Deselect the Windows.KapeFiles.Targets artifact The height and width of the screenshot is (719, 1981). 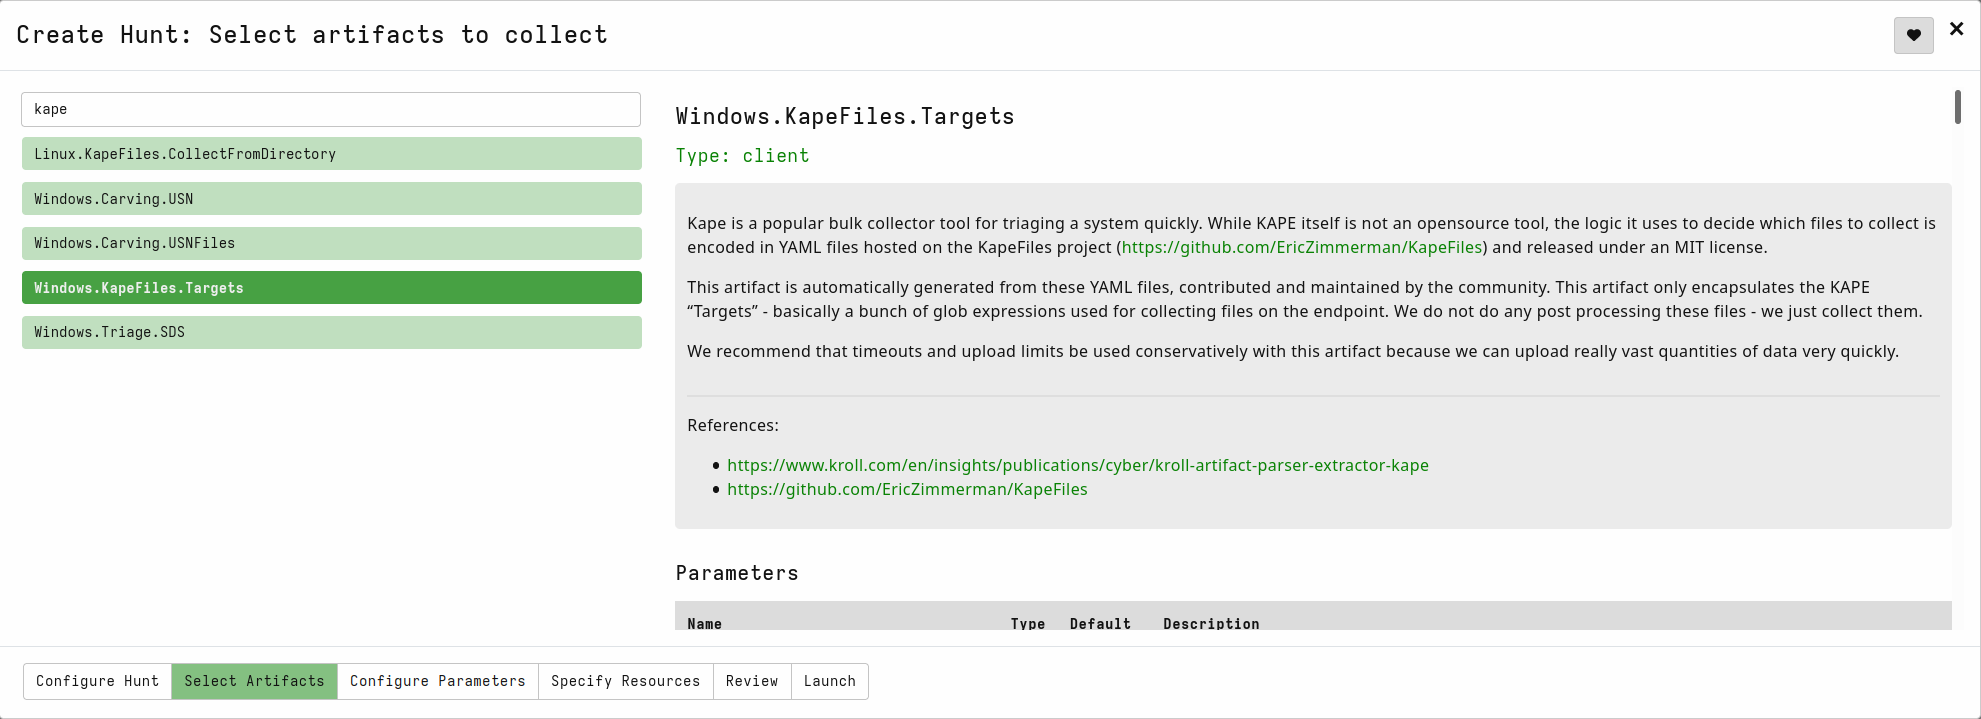pyautogui.click(x=331, y=288)
